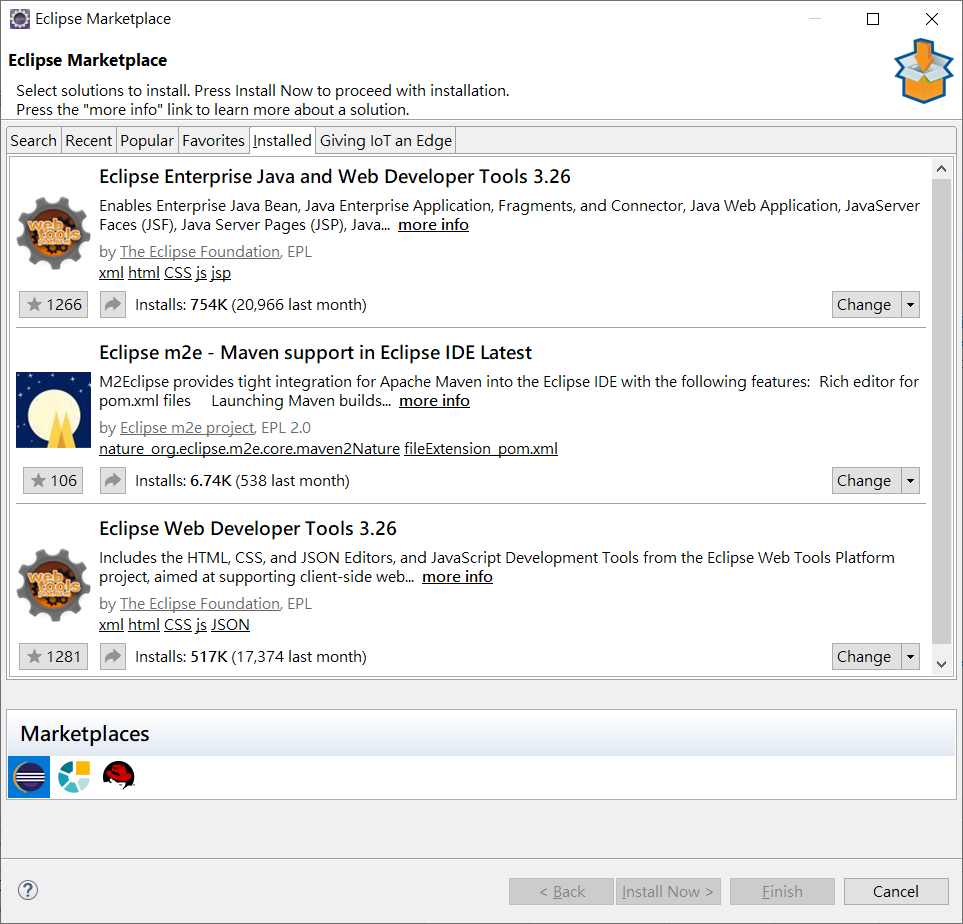Close the Eclipse Marketplace window
Viewport: 963px width, 924px height.
pos(932,19)
